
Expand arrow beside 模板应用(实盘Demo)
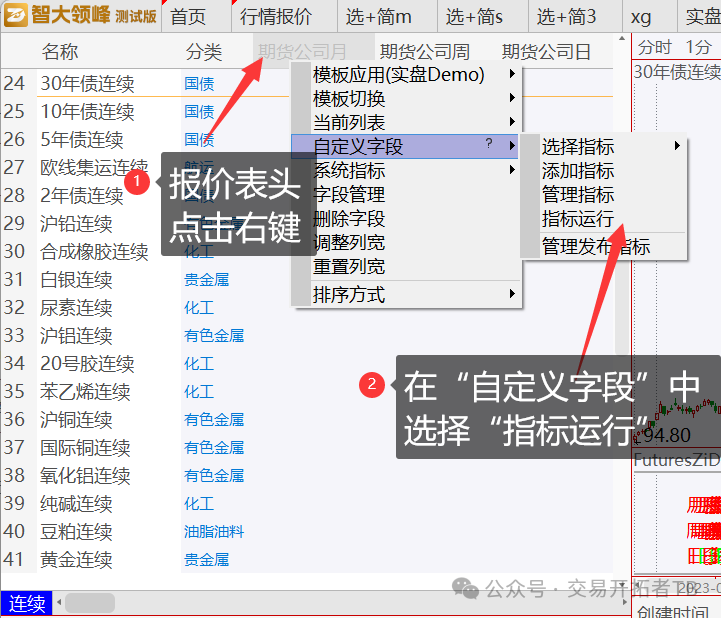[x=512, y=74]
